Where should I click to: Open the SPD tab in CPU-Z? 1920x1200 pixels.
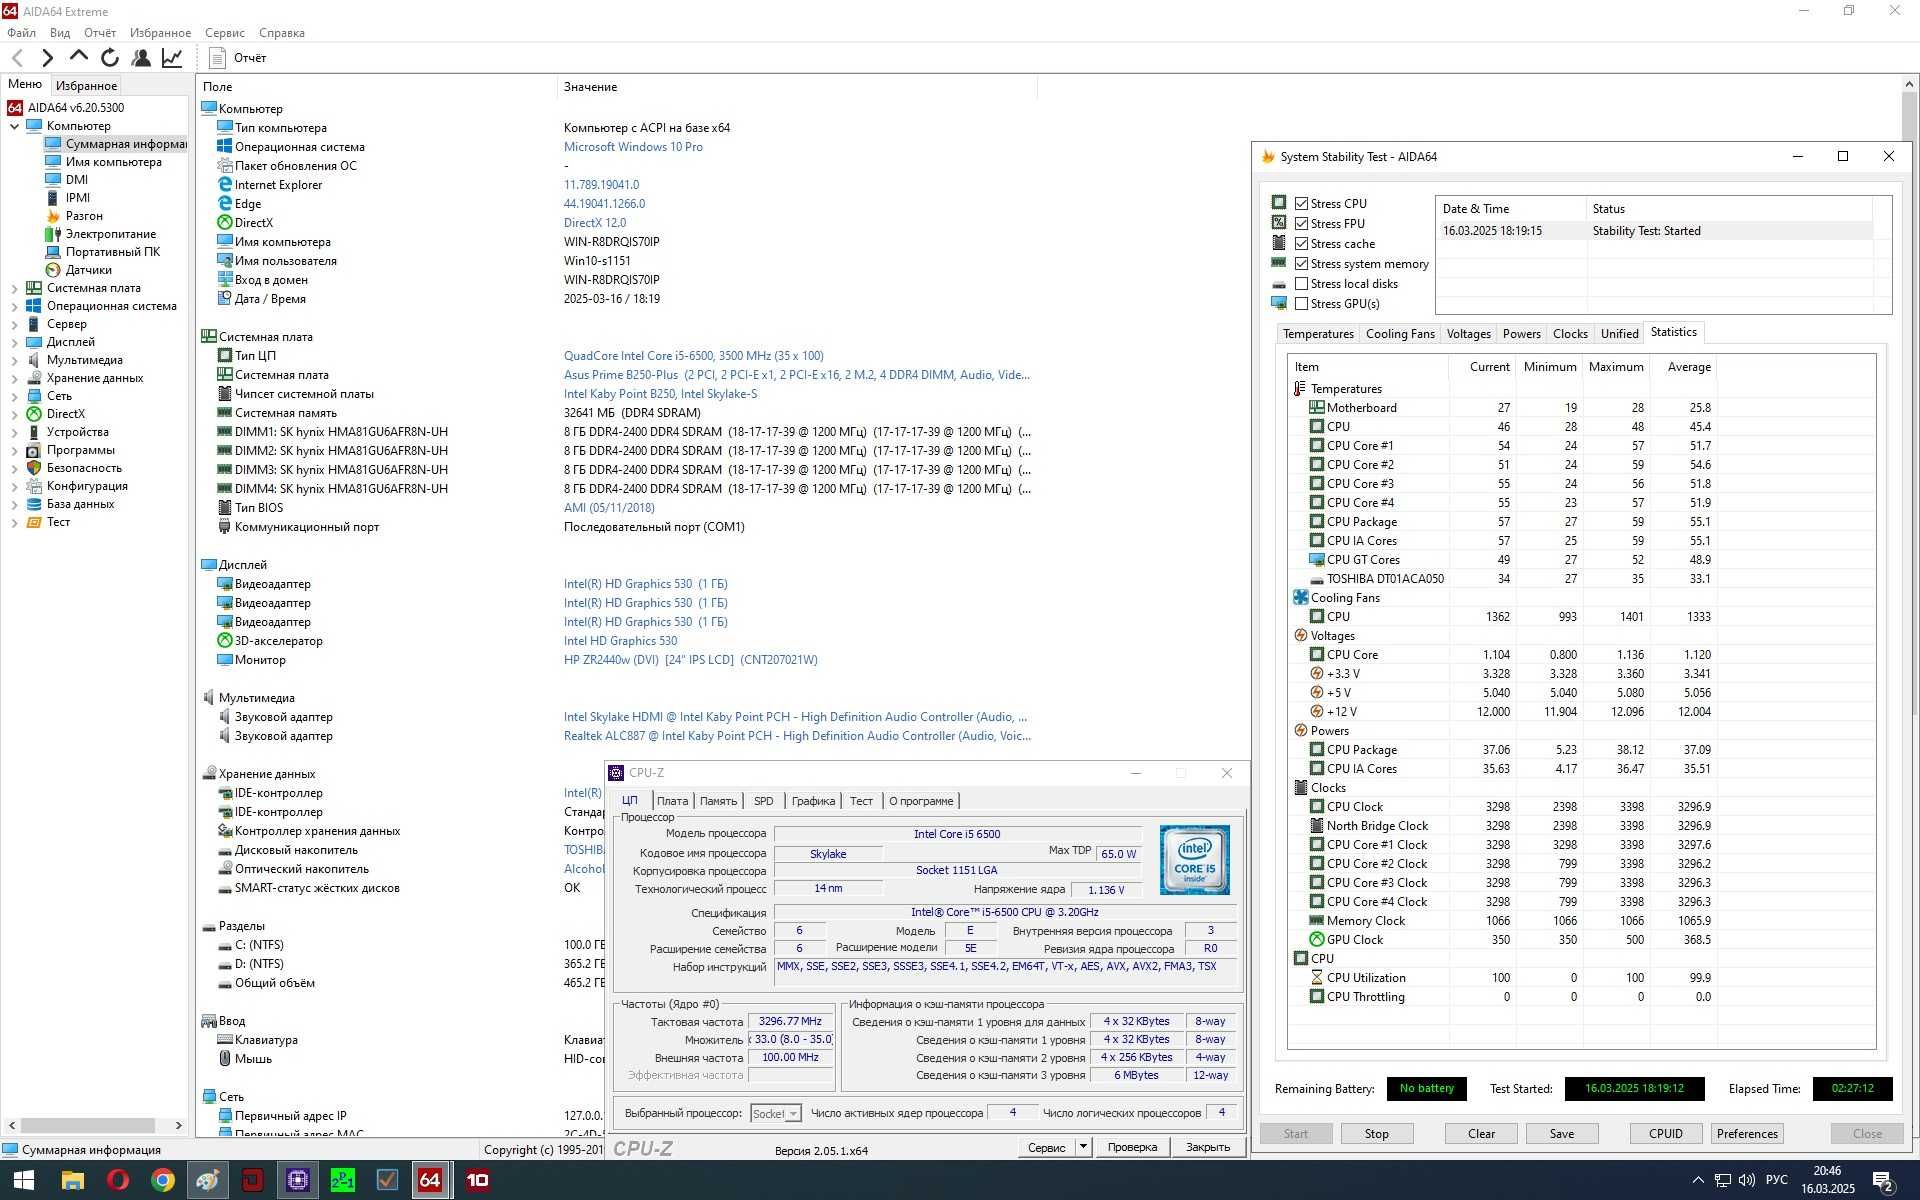point(763,801)
